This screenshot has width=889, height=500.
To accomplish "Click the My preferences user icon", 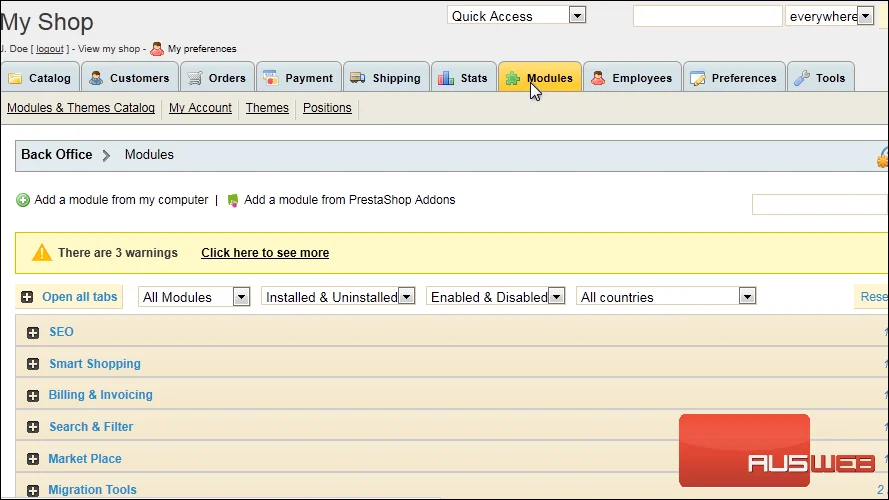I will coord(157,49).
